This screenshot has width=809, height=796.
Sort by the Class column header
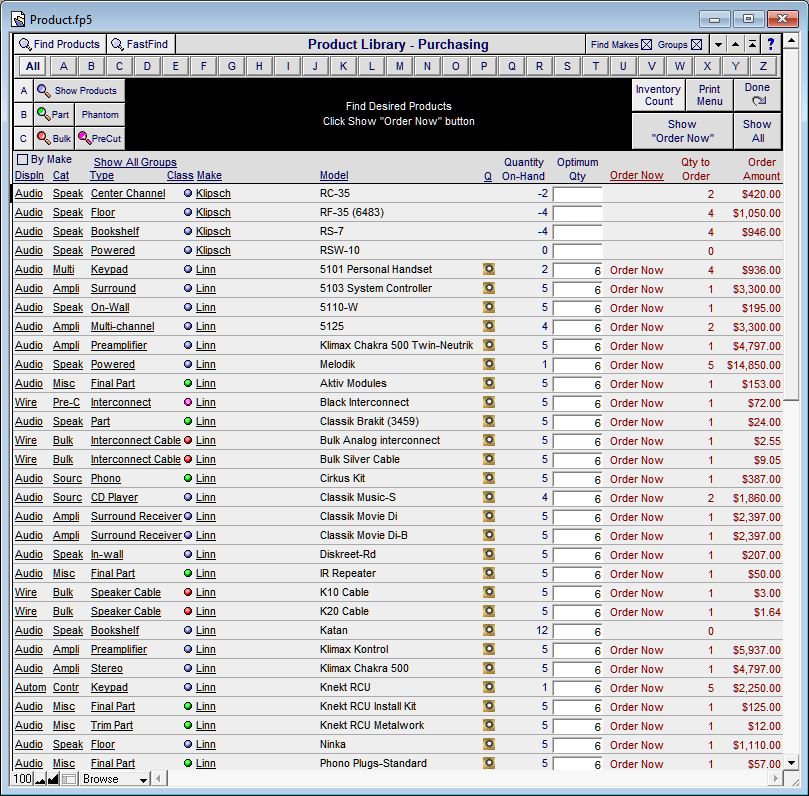pyautogui.click(x=180, y=175)
